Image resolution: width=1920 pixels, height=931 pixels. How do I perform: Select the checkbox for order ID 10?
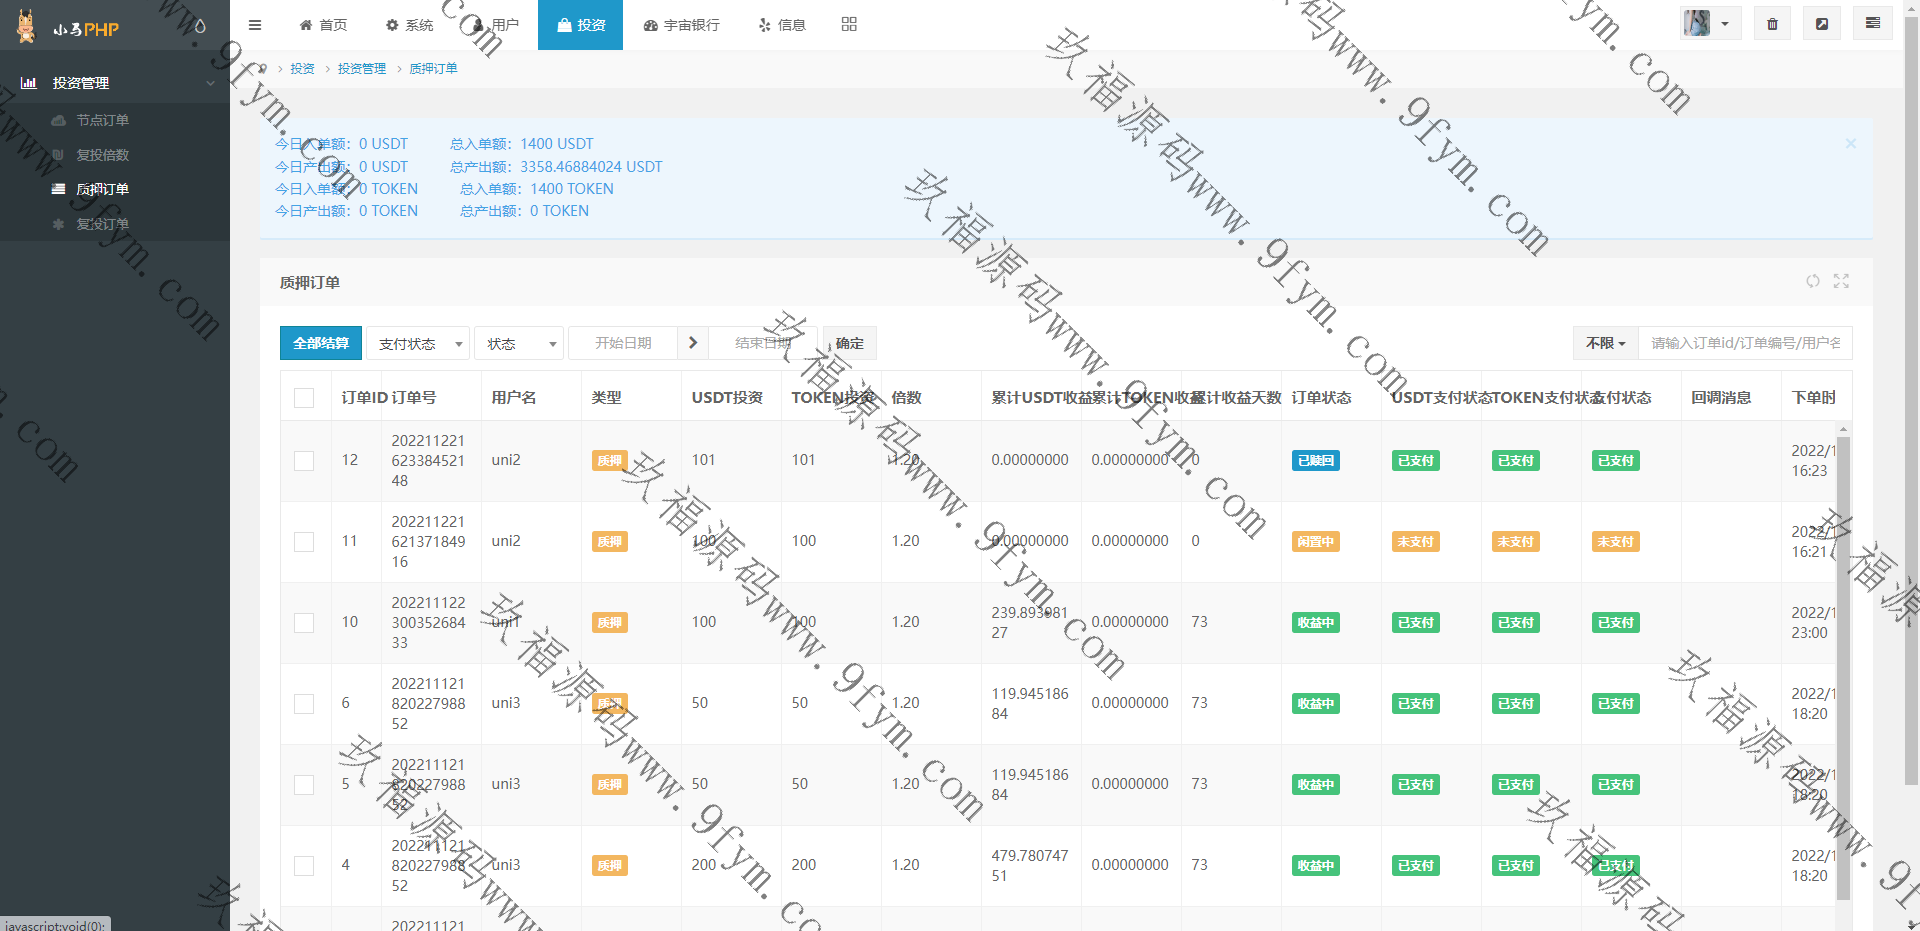(x=304, y=623)
